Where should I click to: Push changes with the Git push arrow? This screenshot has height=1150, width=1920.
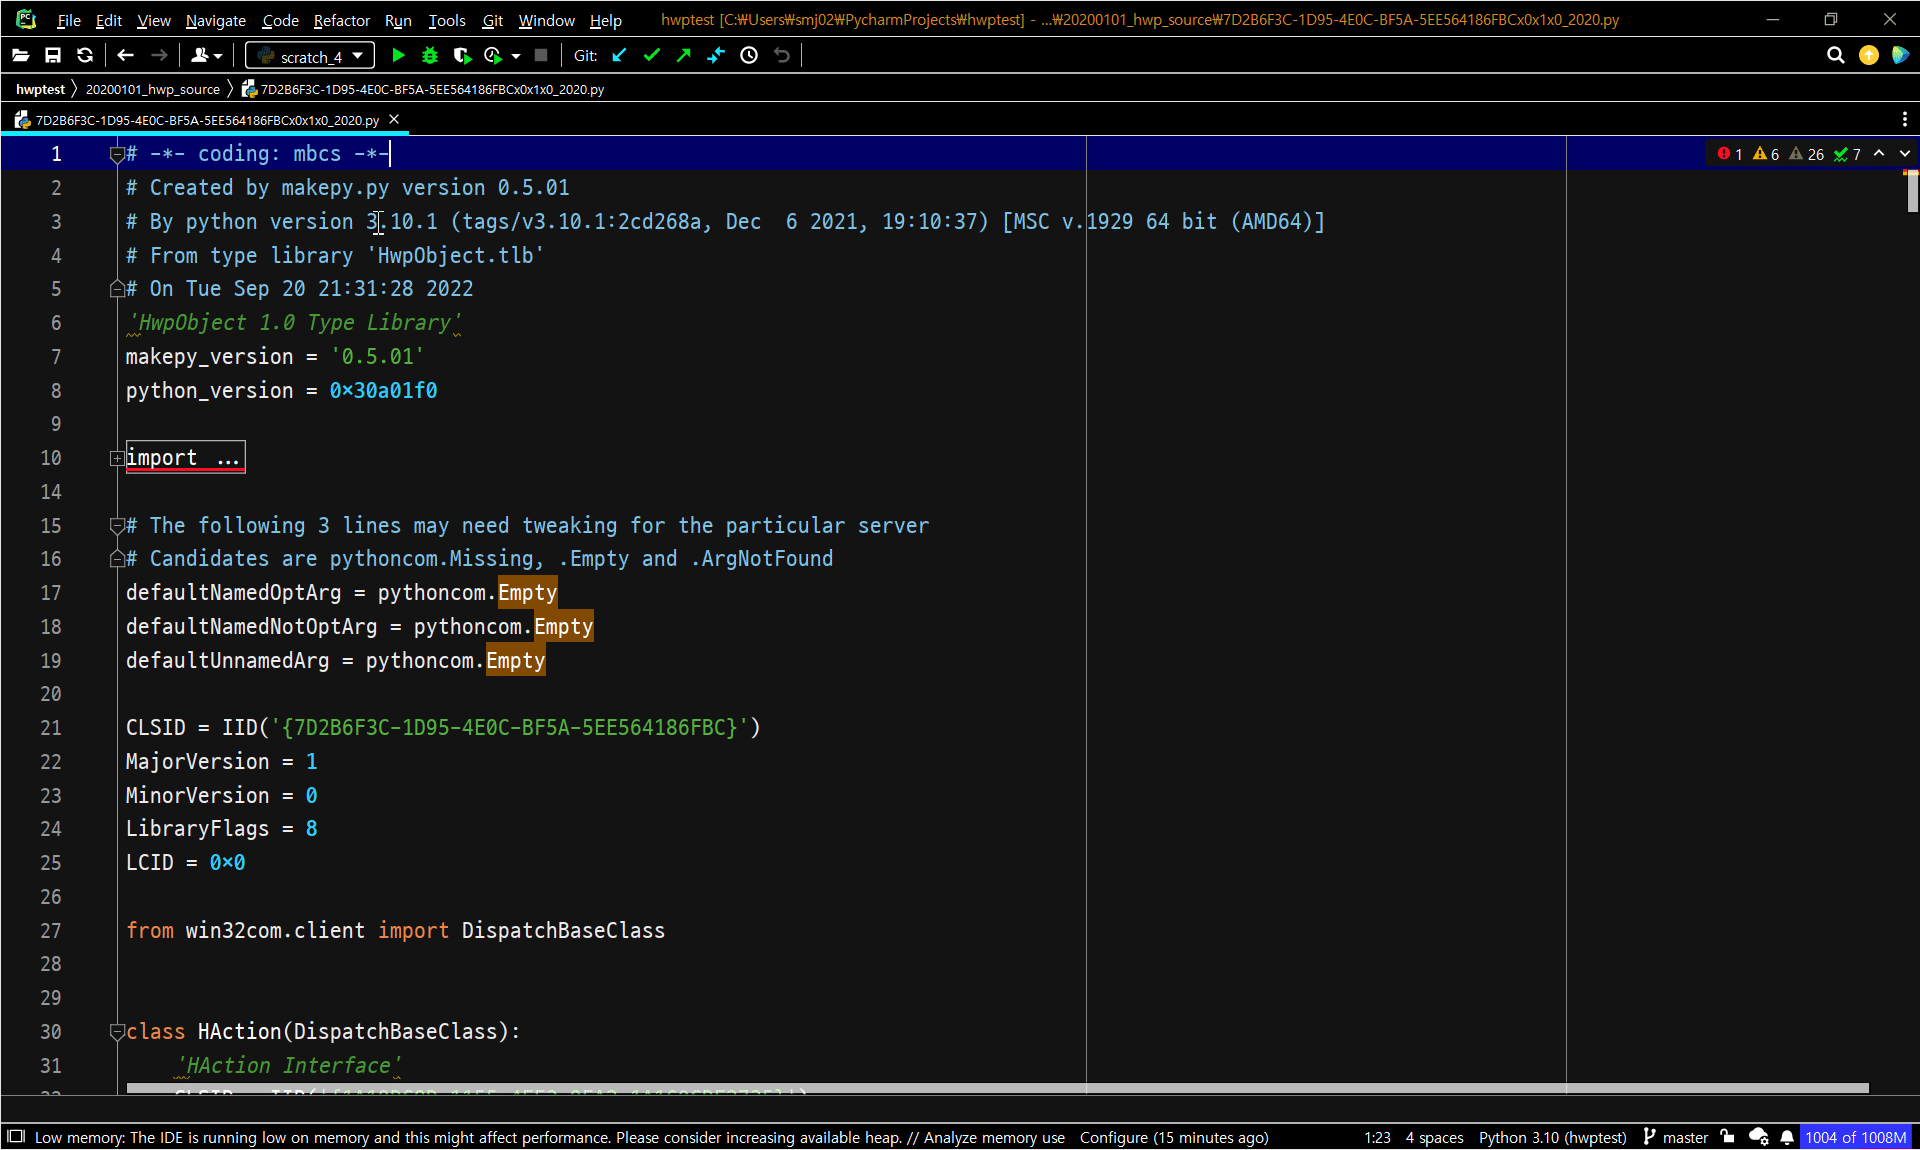coord(684,56)
